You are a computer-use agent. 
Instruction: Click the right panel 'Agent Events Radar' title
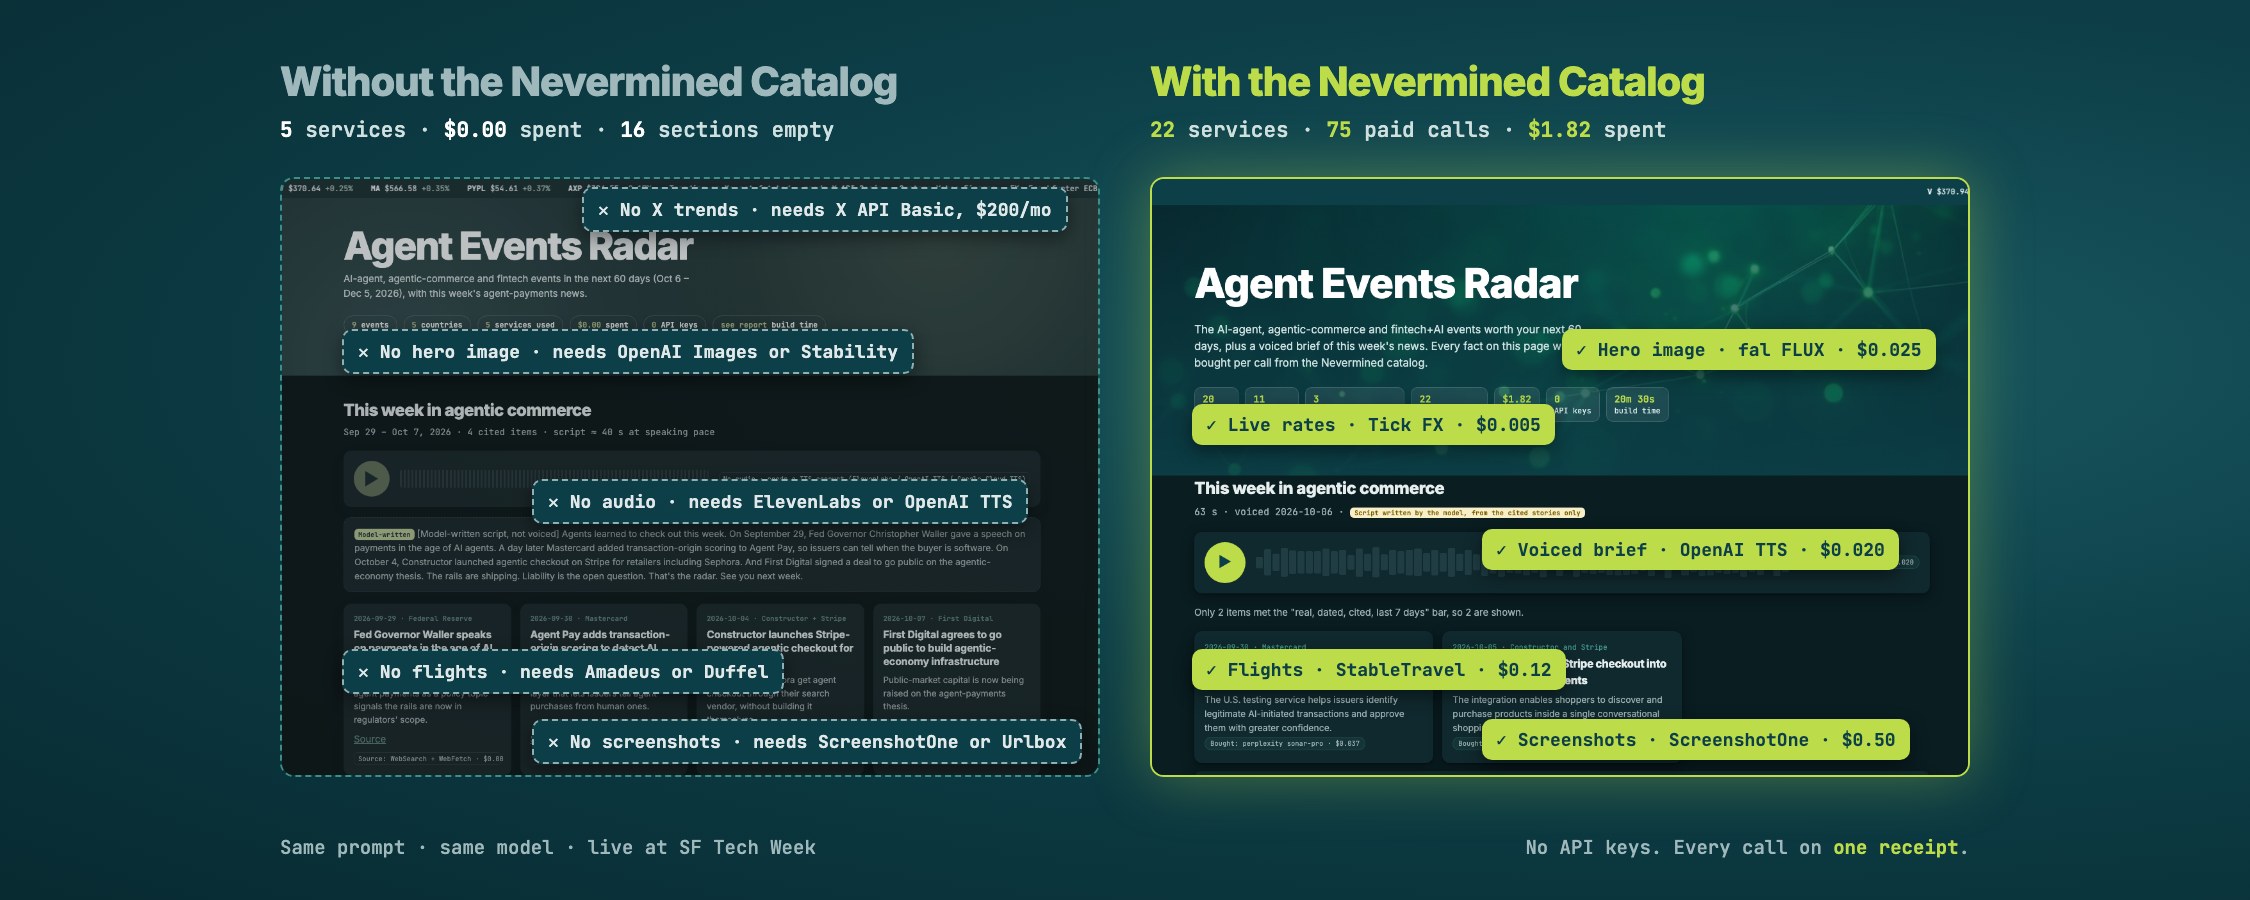pos(1386,284)
